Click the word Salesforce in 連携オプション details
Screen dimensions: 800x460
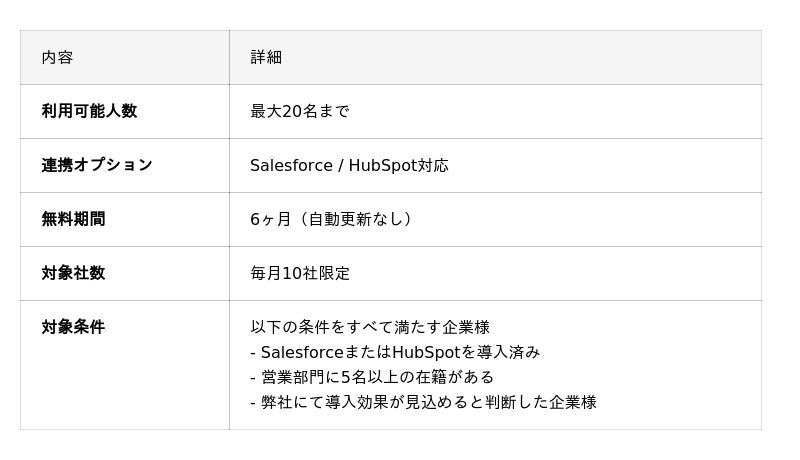pos(291,166)
